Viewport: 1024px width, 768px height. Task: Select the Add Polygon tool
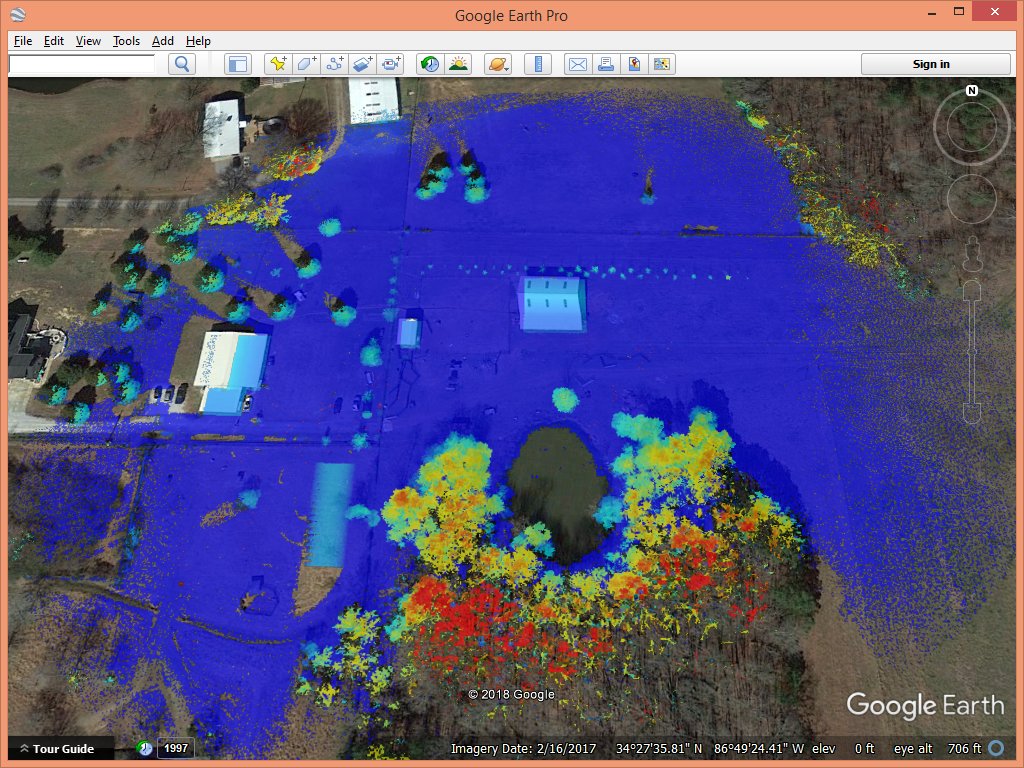click(x=306, y=64)
